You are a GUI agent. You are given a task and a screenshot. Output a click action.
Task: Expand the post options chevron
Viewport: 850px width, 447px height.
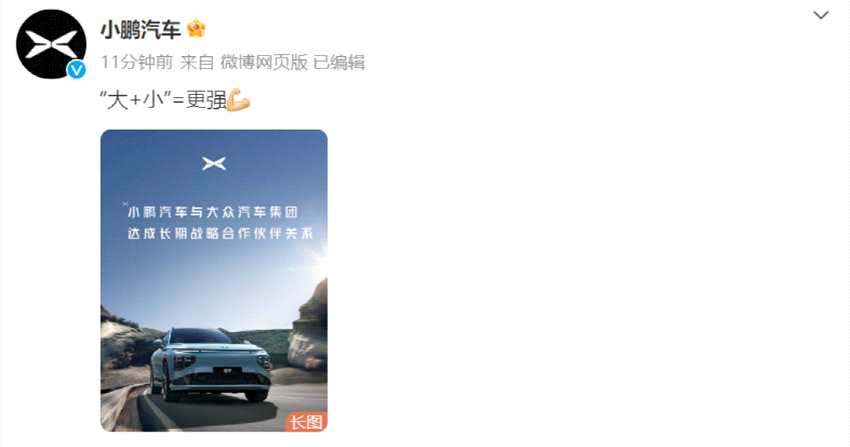click(821, 15)
